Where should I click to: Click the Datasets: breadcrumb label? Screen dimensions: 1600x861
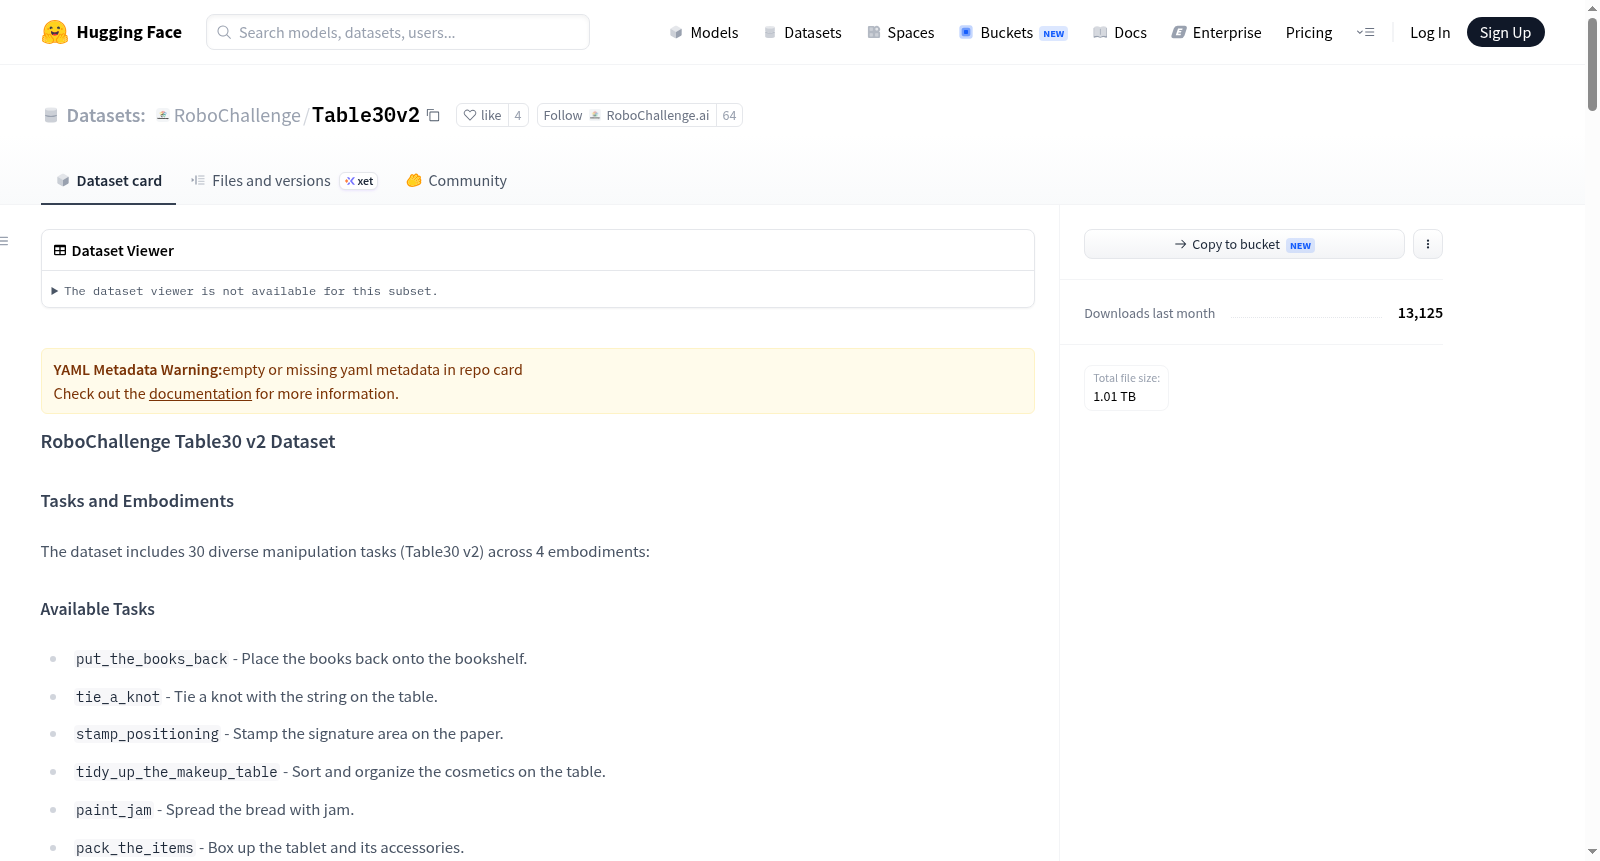click(106, 115)
